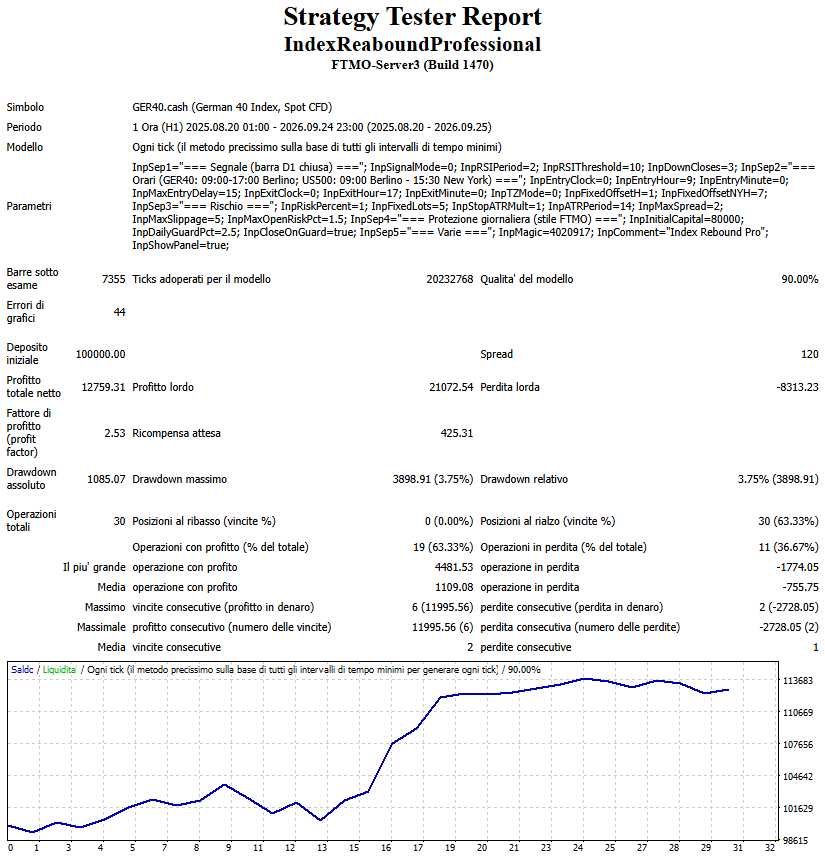The image size is (825, 859).
Task: Select the bars value '7355'
Action: coord(113,279)
